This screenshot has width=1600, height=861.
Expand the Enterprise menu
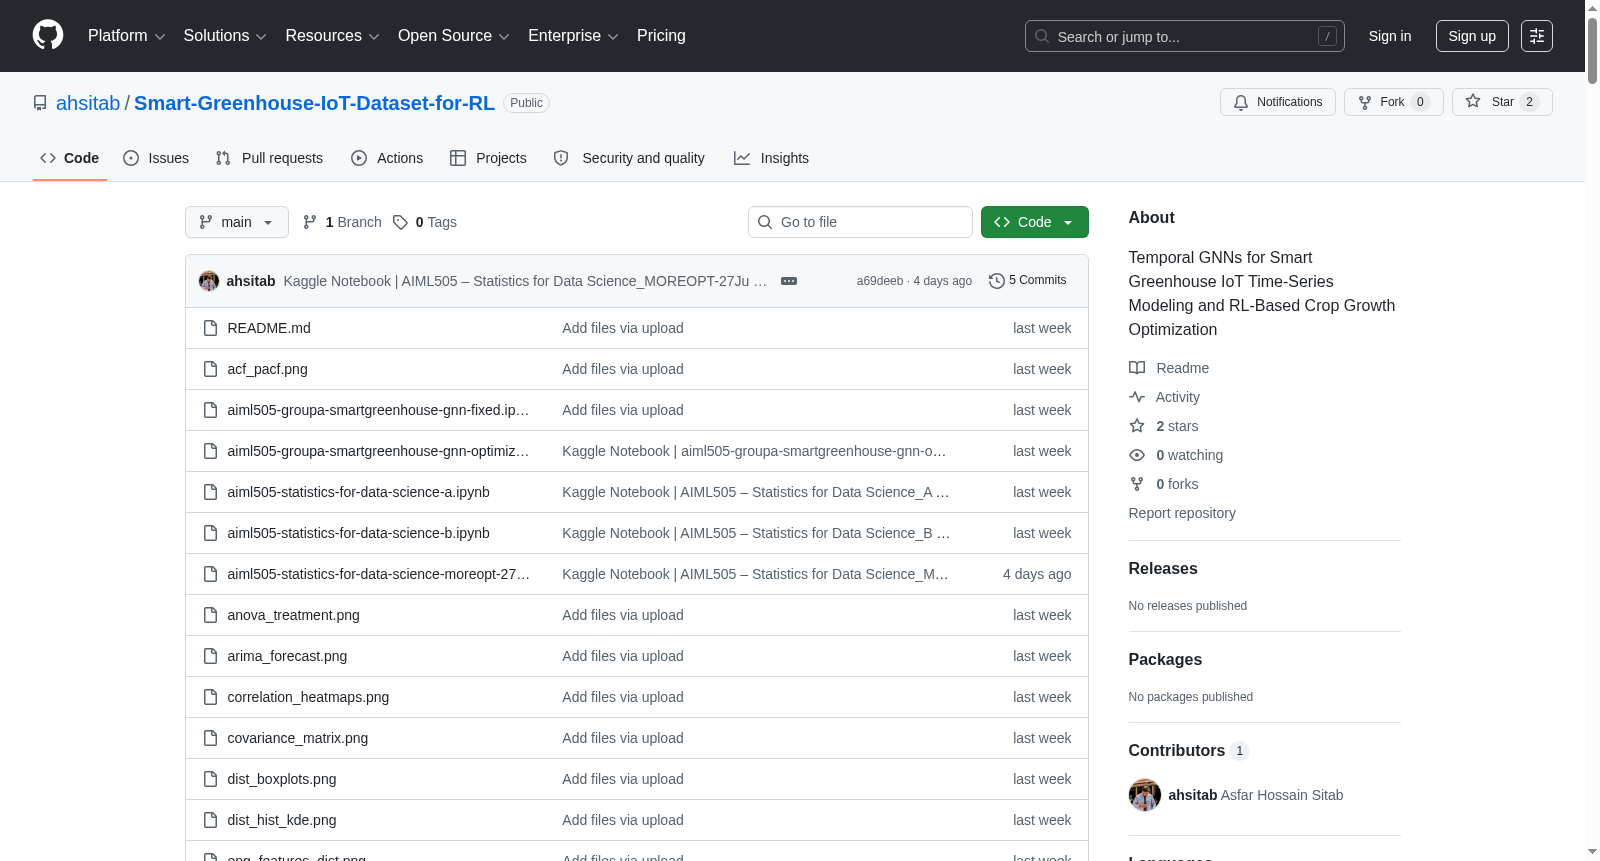coord(573,36)
